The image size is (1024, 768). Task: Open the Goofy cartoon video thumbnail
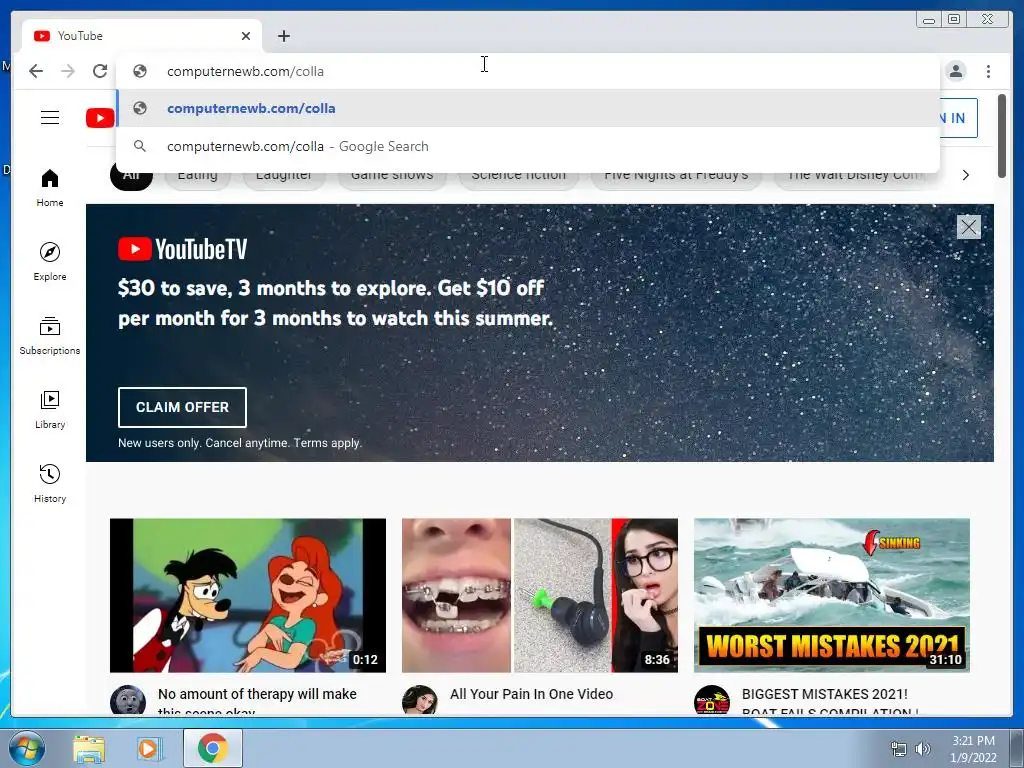coord(248,595)
